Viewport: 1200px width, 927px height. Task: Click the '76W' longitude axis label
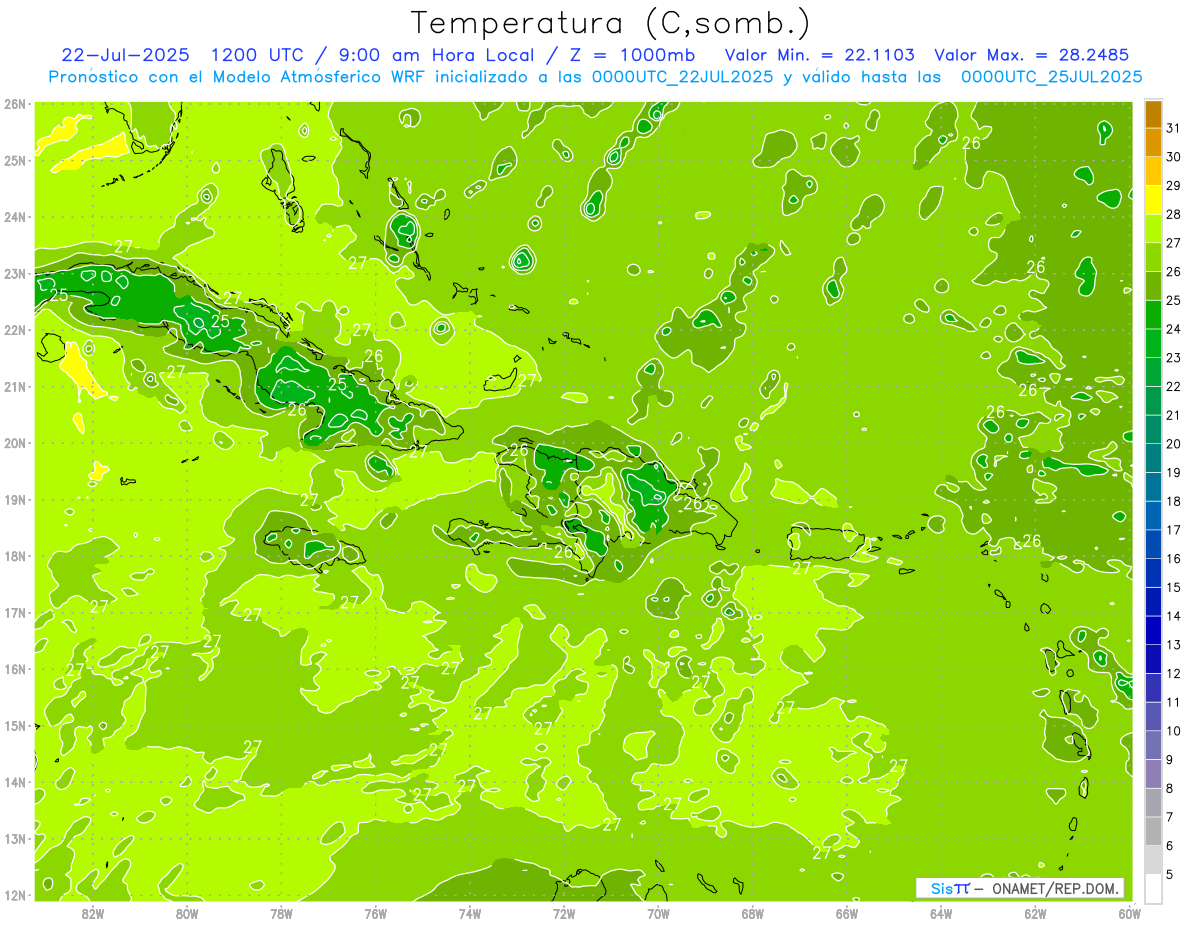point(376,913)
